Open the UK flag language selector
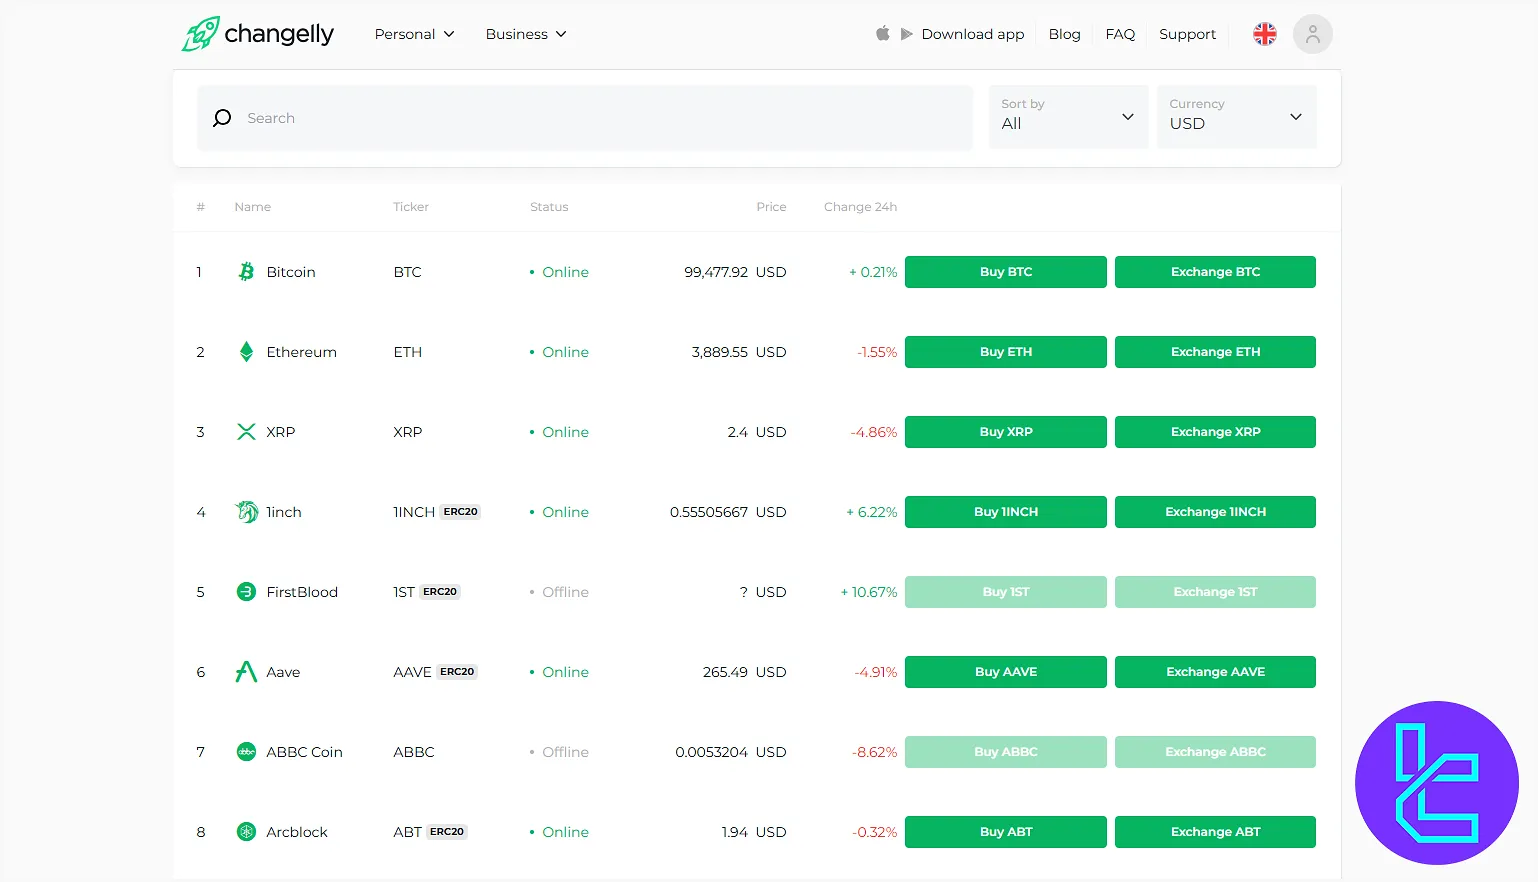The height and width of the screenshot is (882, 1538). pos(1265,34)
